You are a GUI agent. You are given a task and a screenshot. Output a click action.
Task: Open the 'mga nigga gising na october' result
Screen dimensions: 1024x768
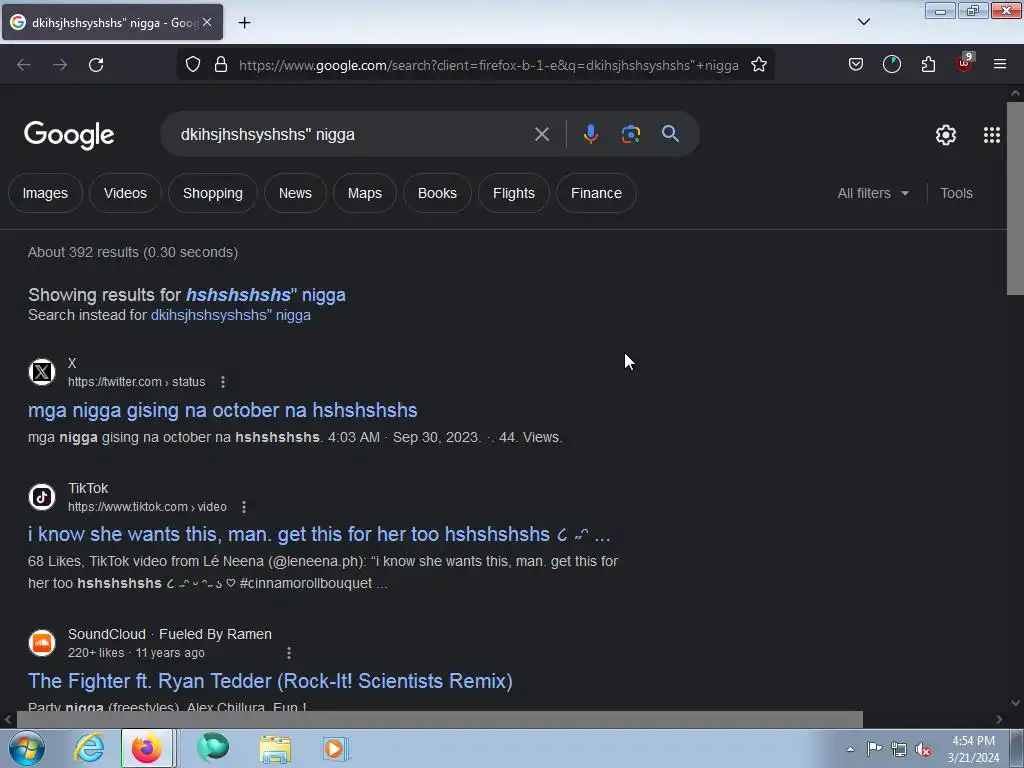223,410
